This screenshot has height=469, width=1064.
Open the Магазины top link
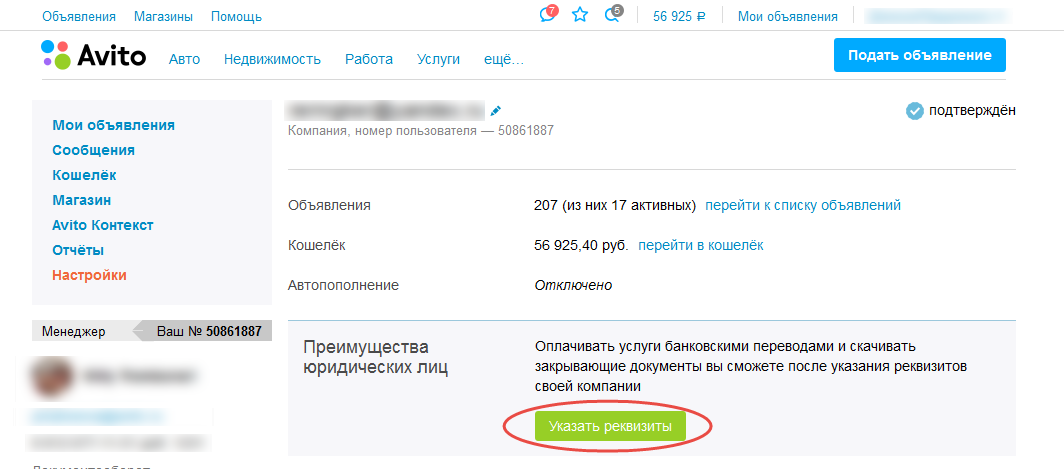[x=163, y=16]
